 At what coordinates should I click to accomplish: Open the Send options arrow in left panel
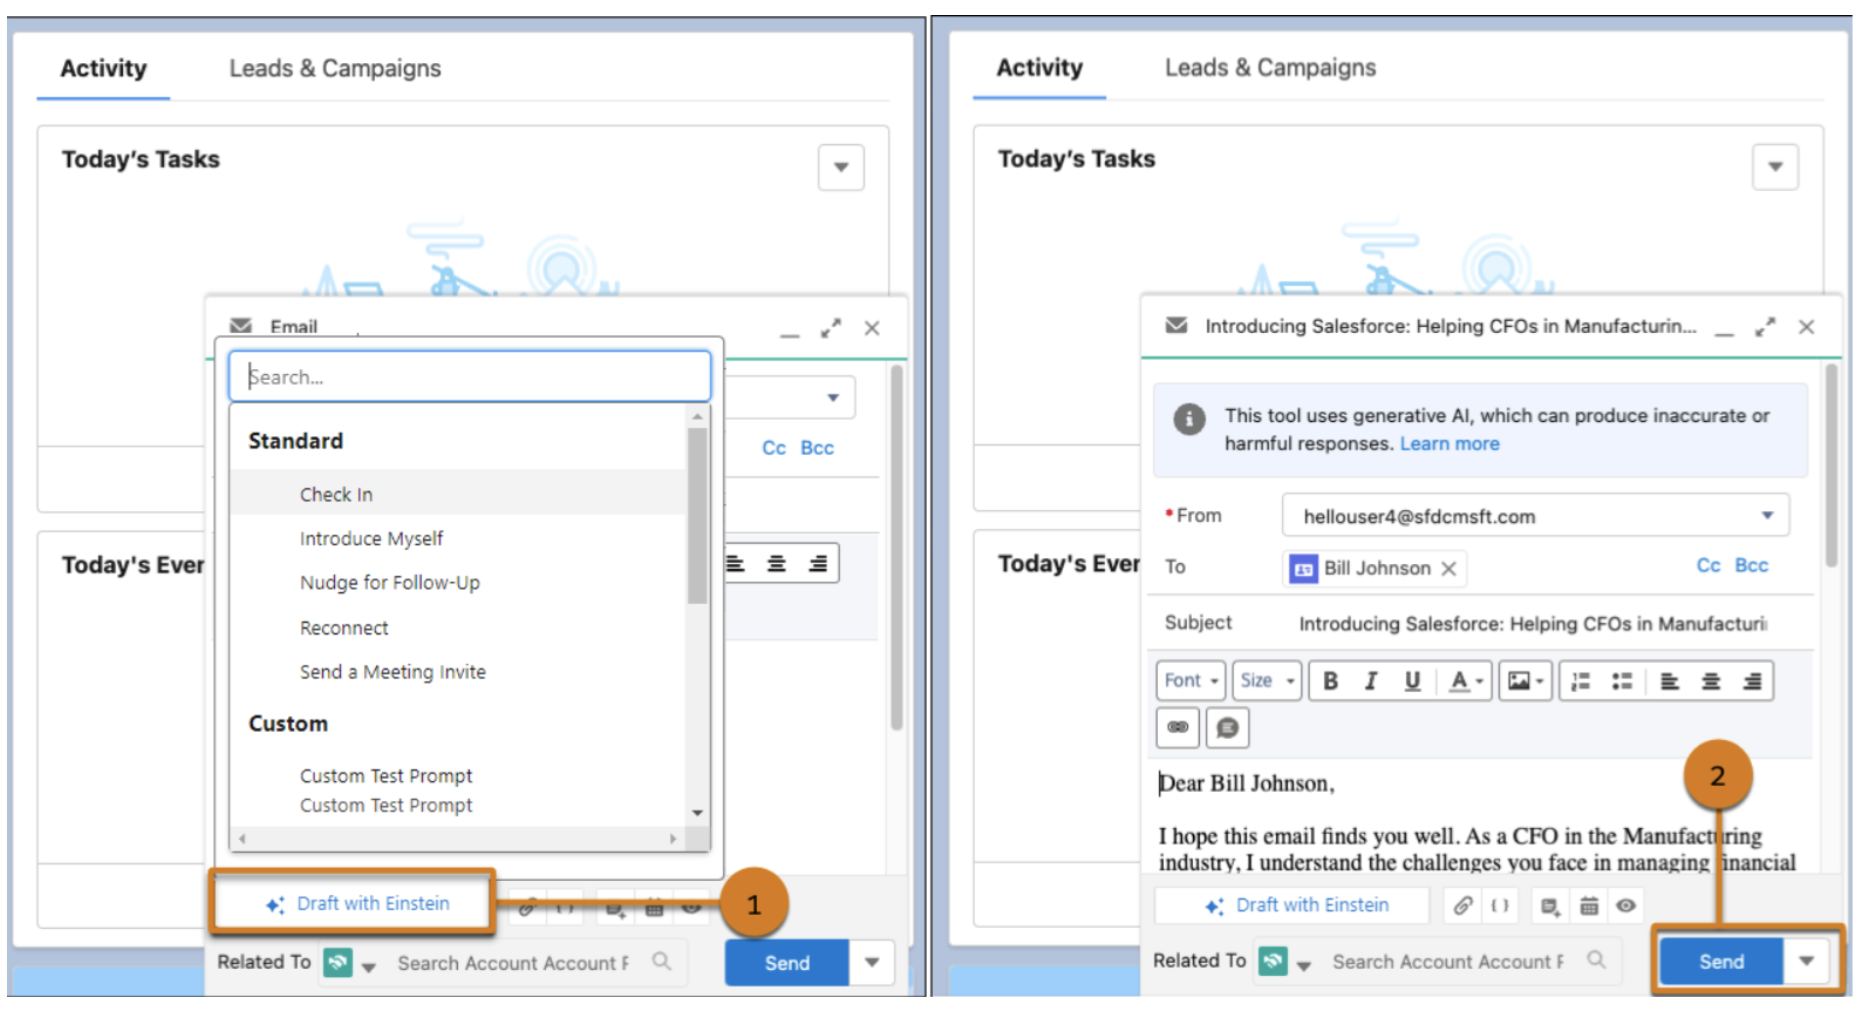pyautogui.click(x=872, y=962)
